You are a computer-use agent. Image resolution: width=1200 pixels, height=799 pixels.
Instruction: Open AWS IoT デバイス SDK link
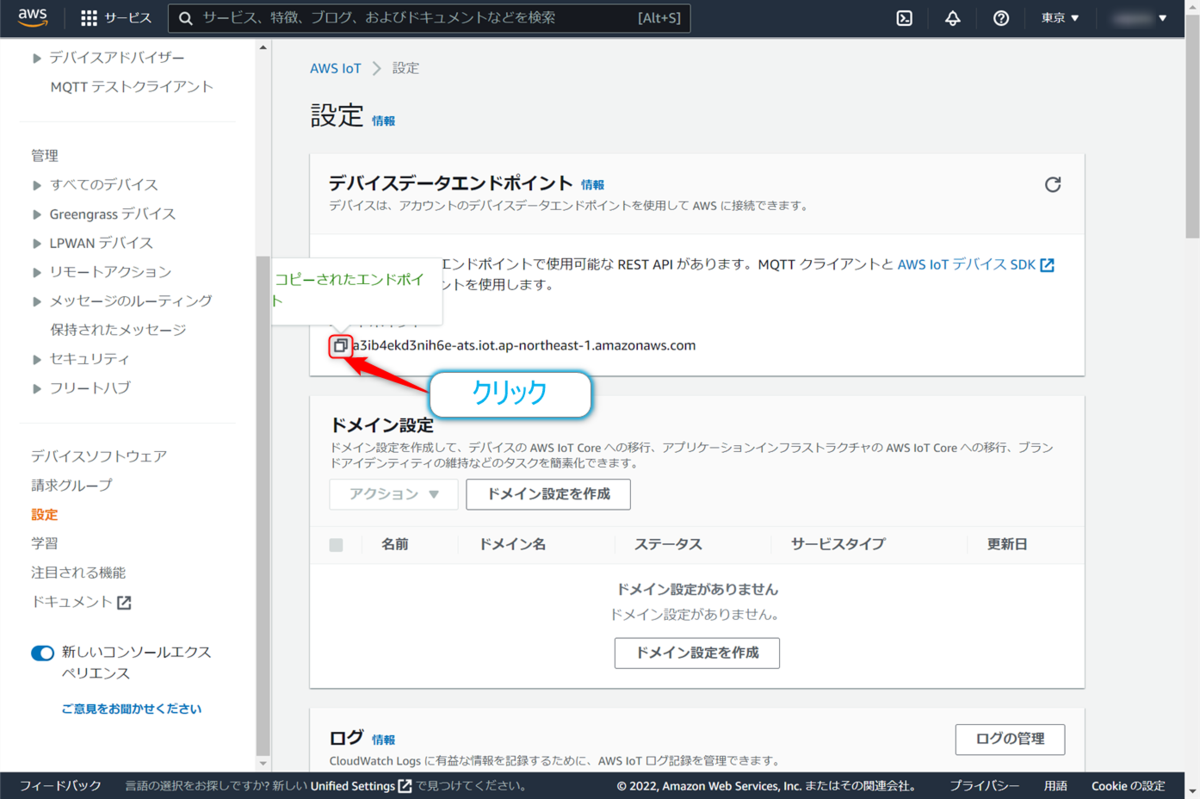975,265
